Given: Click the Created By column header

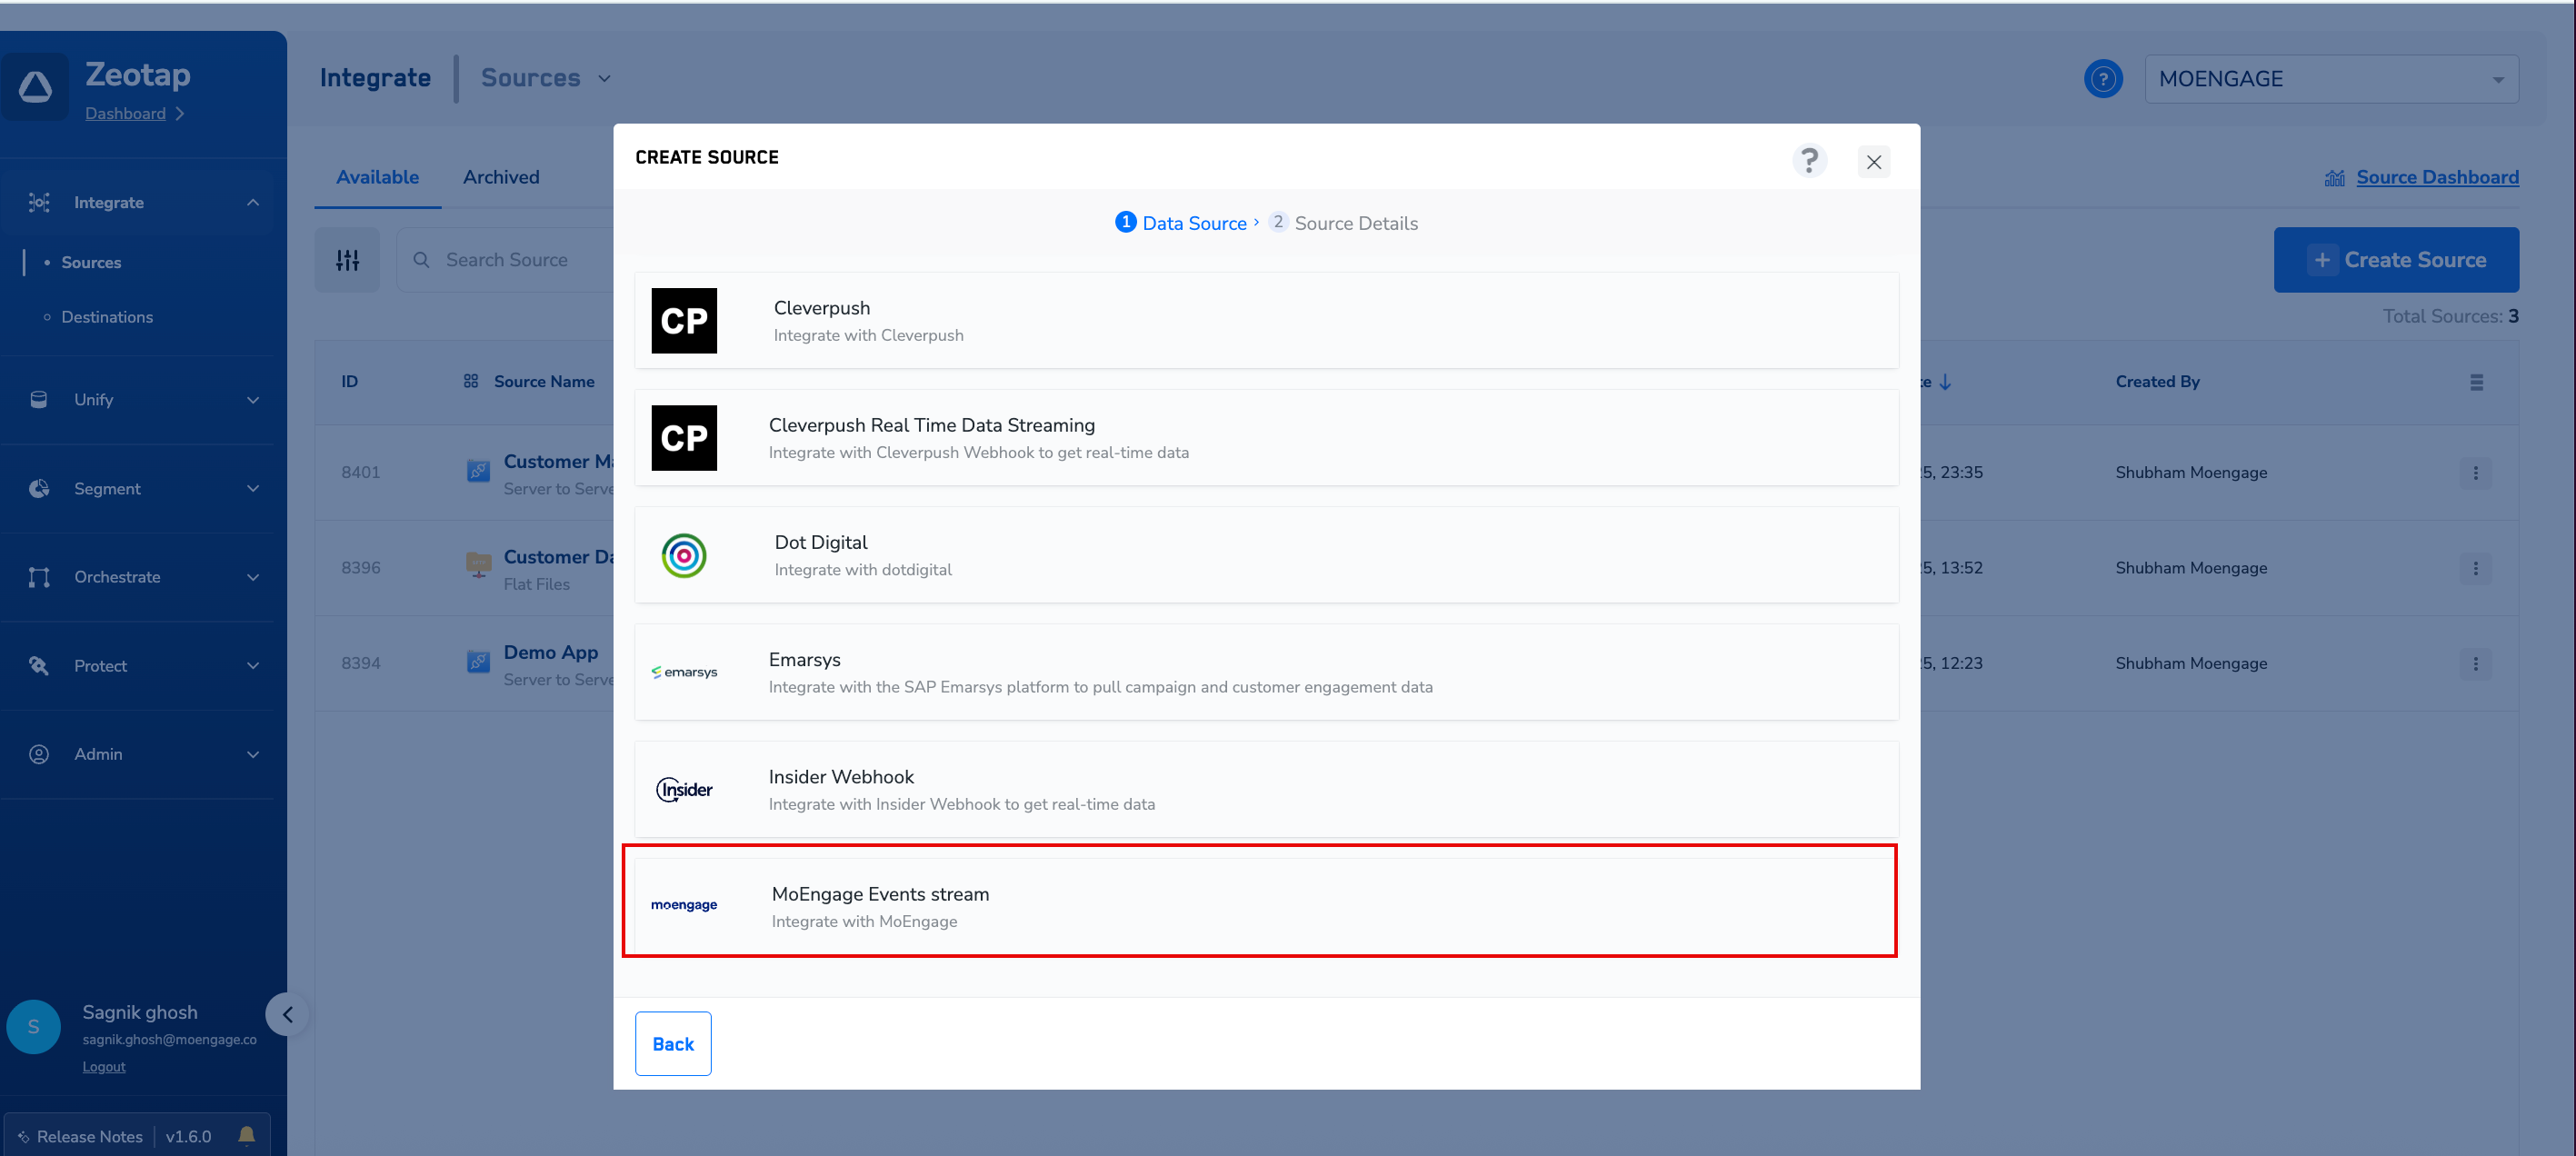Looking at the screenshot, I should [x=2157, y=382].
